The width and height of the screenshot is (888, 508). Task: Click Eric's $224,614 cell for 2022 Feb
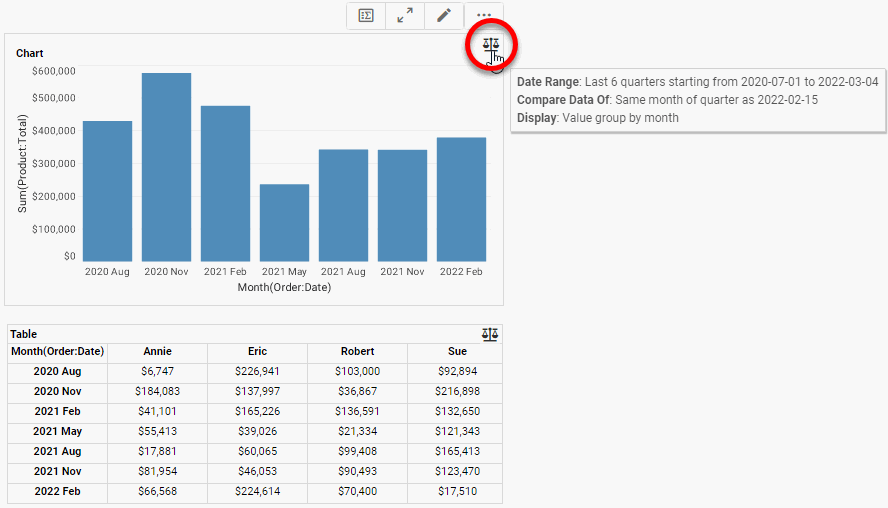(x=257, y=492)
